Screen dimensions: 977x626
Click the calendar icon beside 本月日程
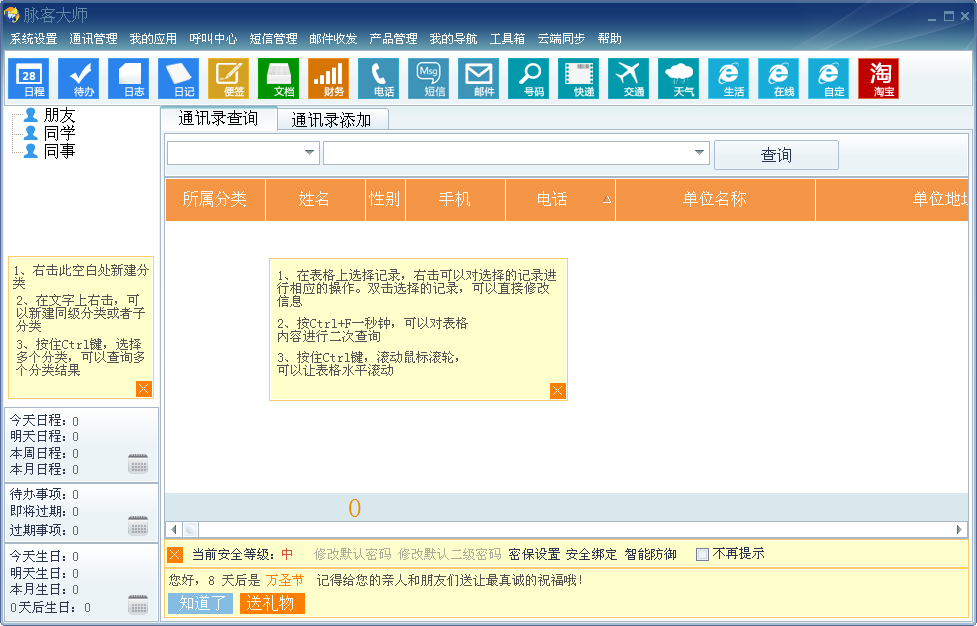point(138,464)
